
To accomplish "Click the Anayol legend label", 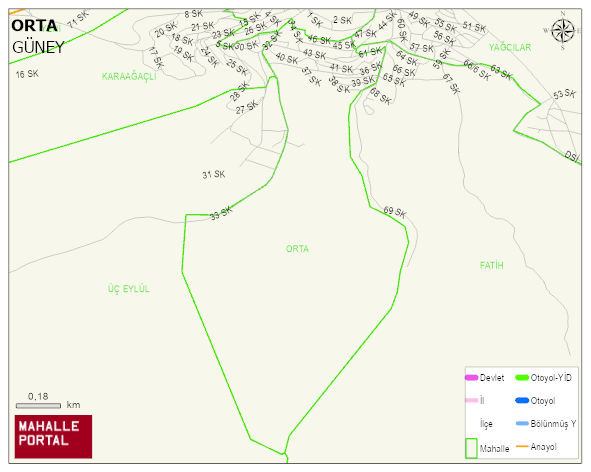I will pos(544,447).
